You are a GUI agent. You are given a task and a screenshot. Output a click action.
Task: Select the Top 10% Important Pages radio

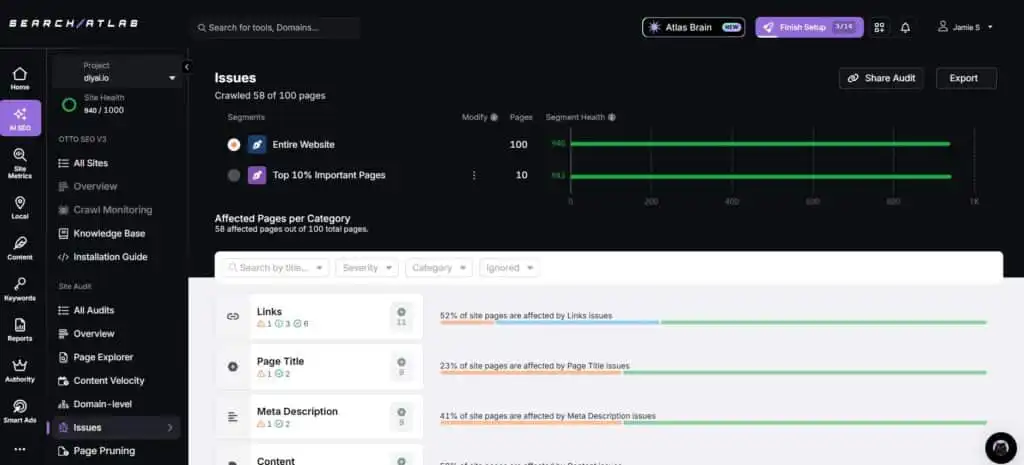point(234,175)
